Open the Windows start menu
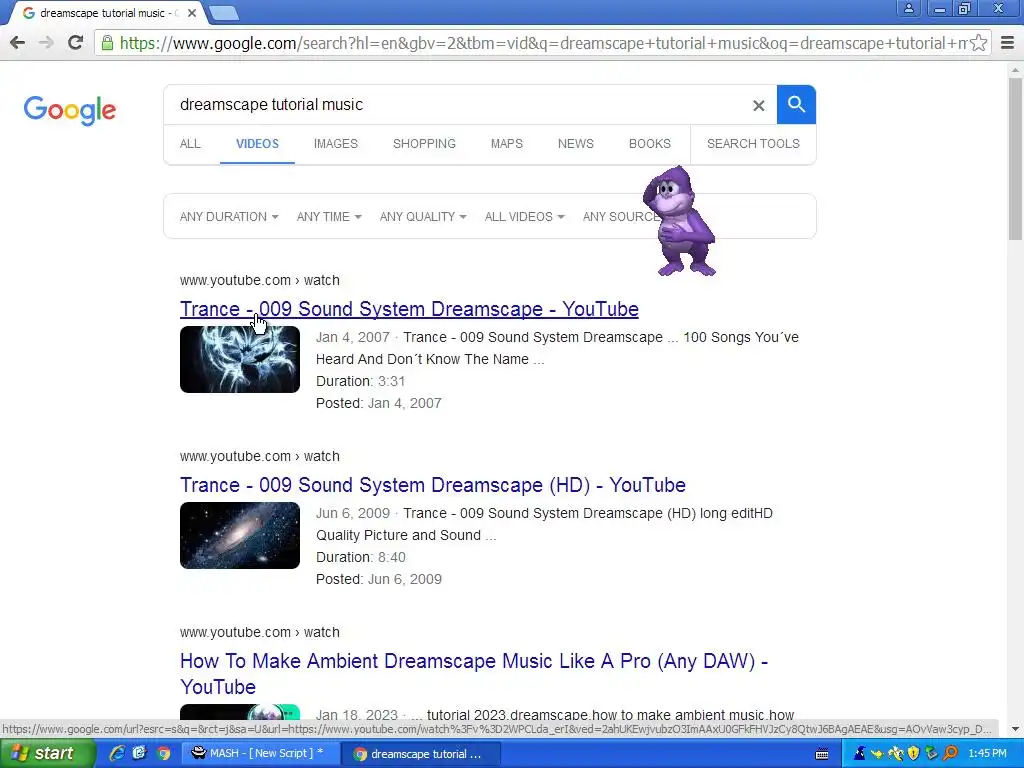The image size is (1024, 768). click(46, 753)
